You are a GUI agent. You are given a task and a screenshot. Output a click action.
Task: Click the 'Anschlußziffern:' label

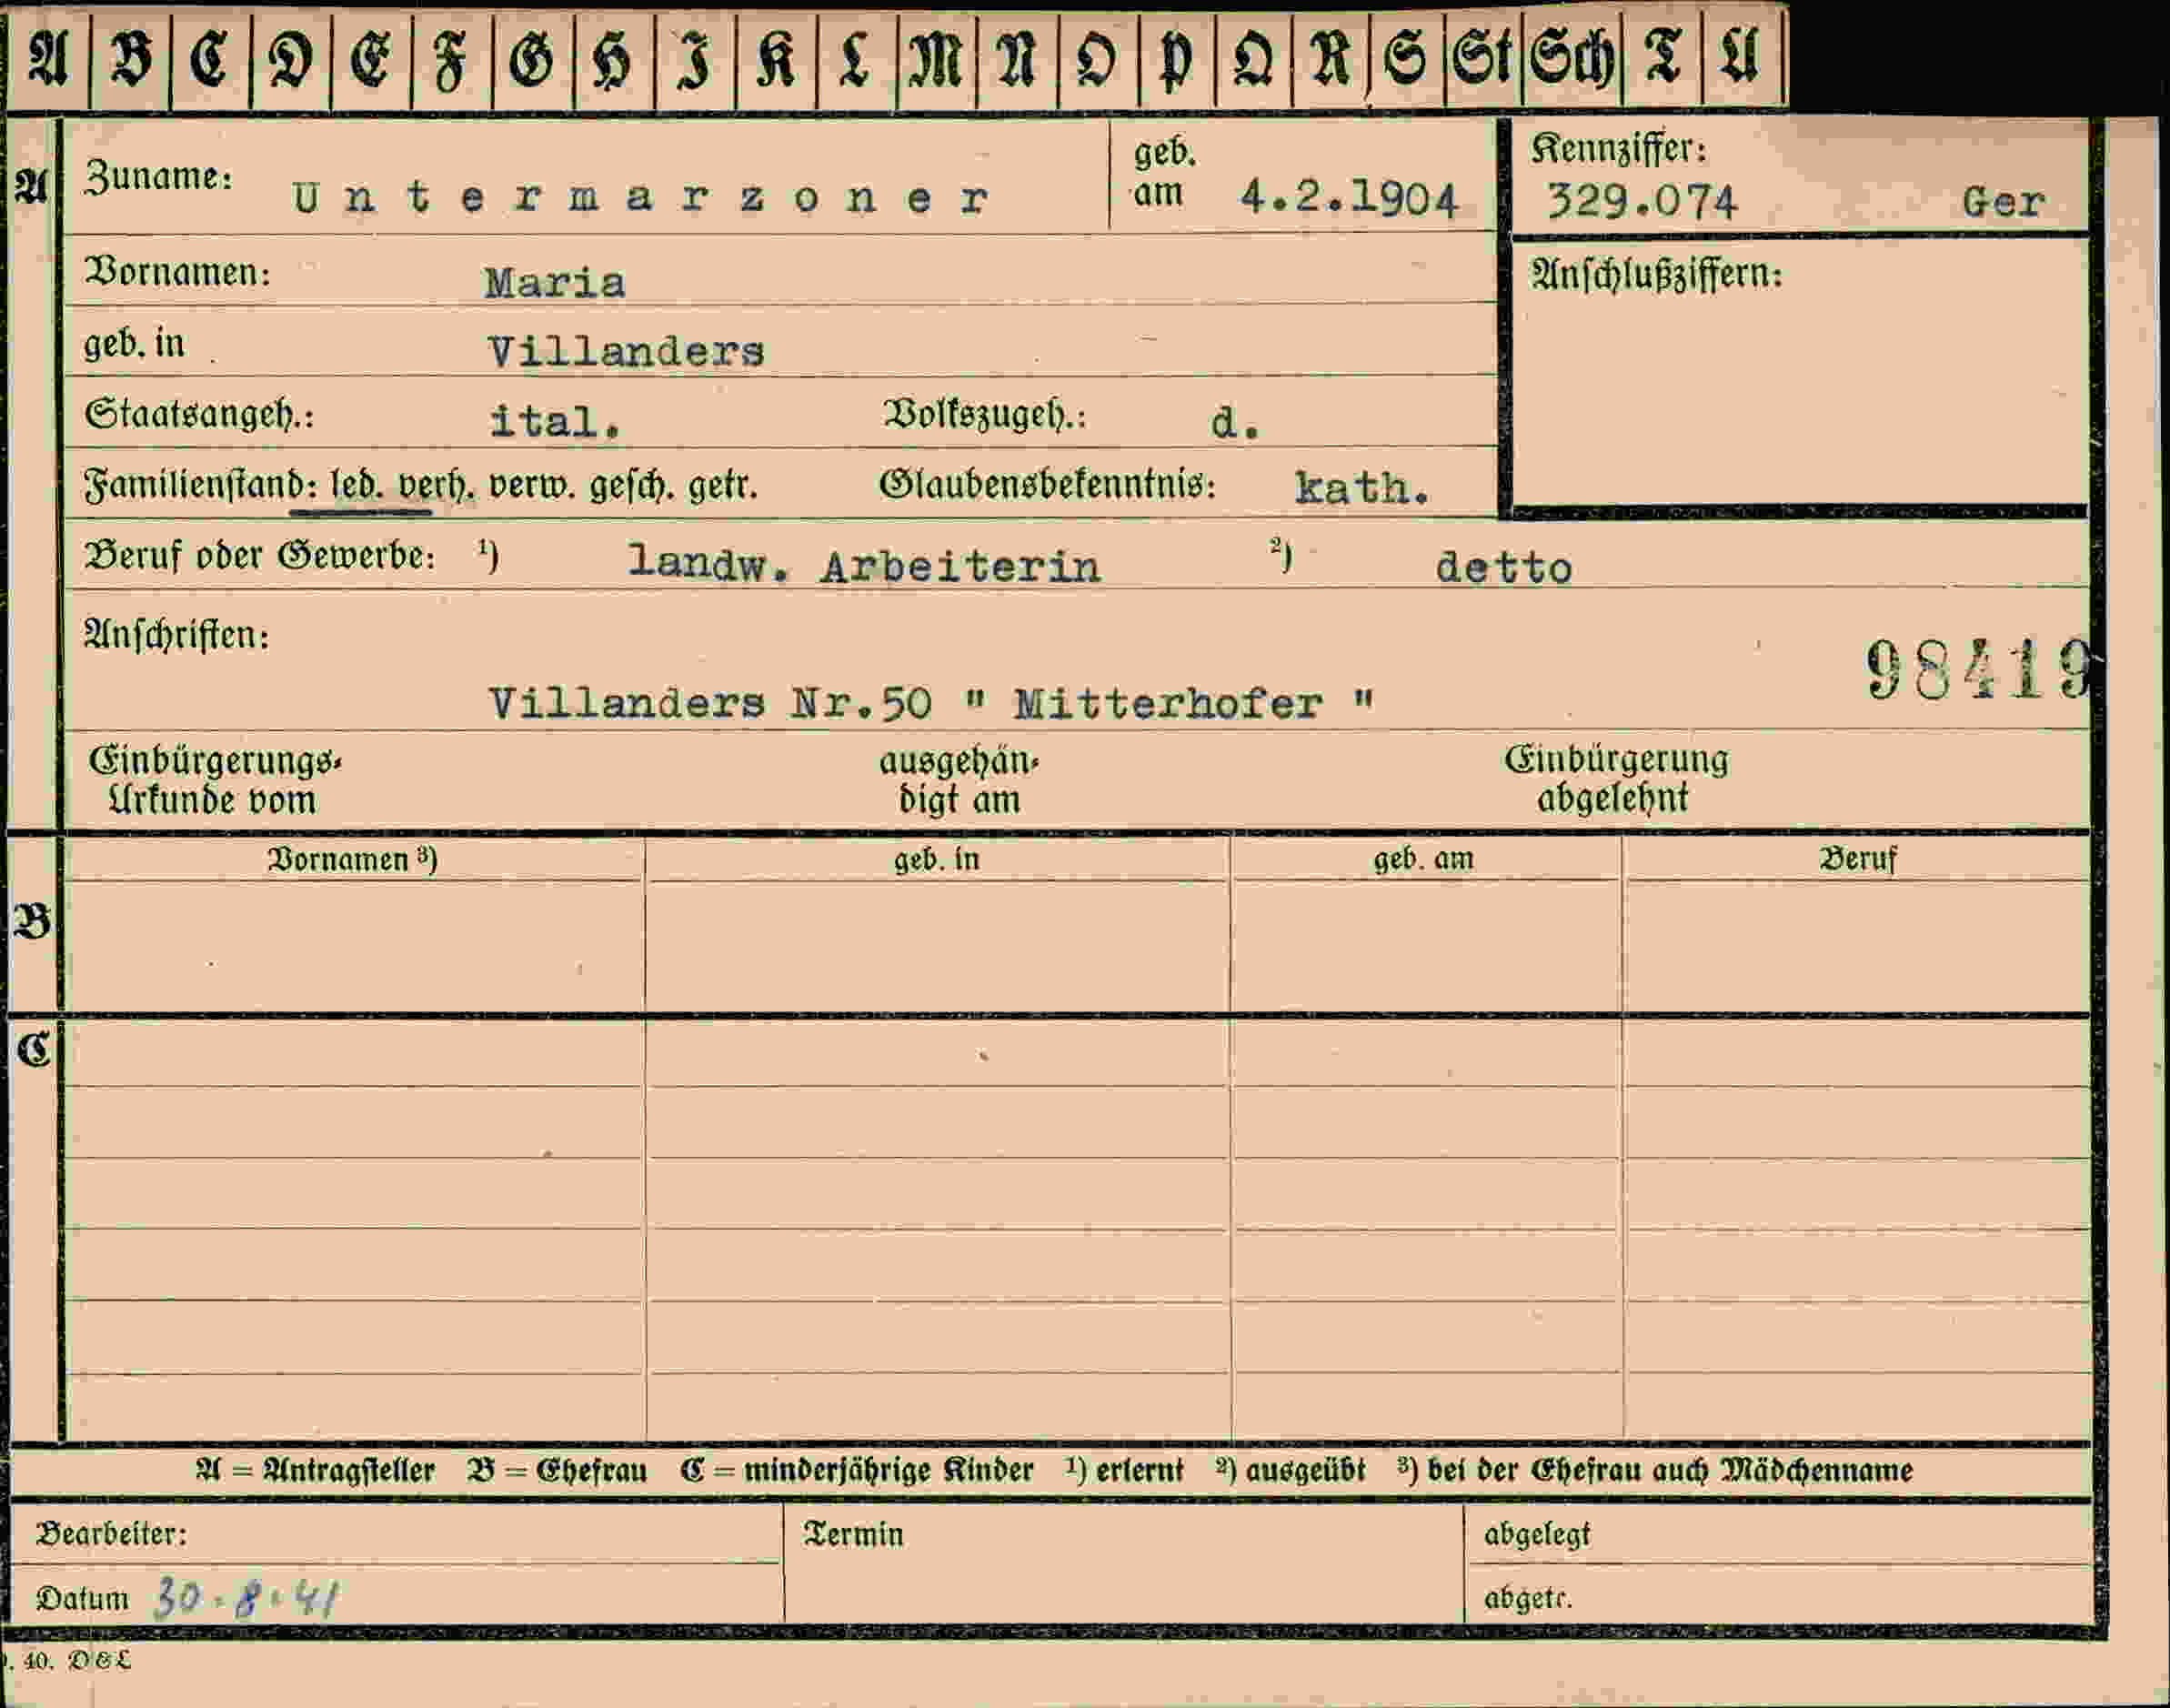pos(1656,273)
